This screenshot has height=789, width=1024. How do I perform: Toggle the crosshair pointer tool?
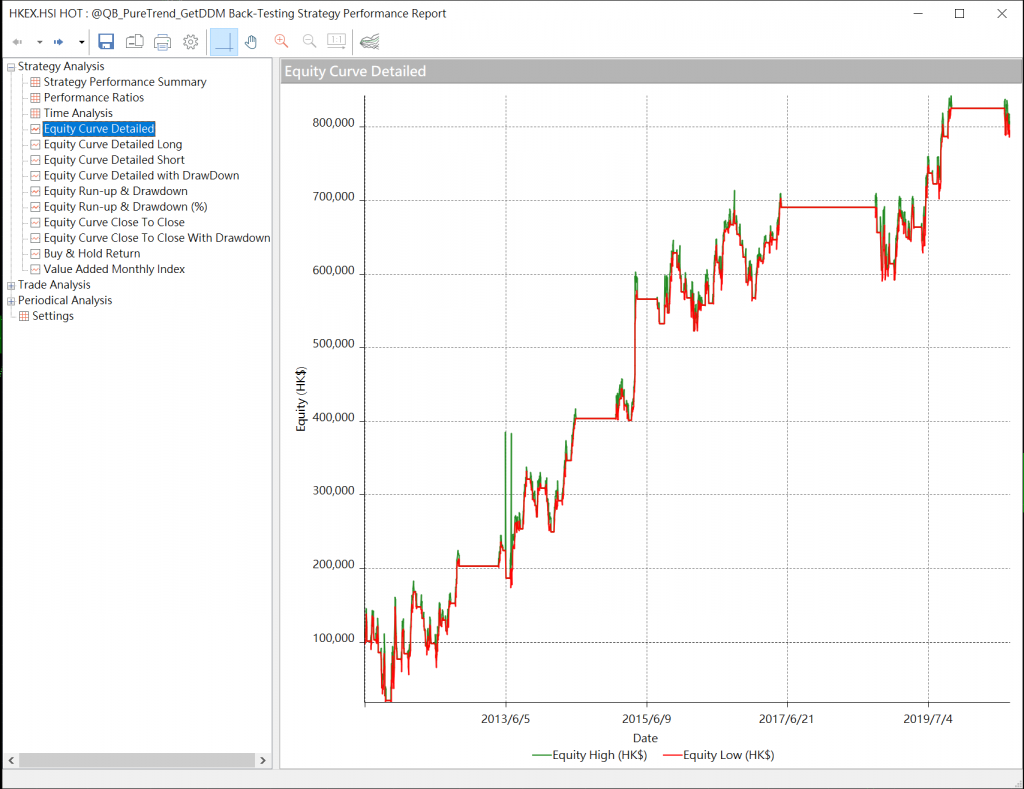pos(224,42)
